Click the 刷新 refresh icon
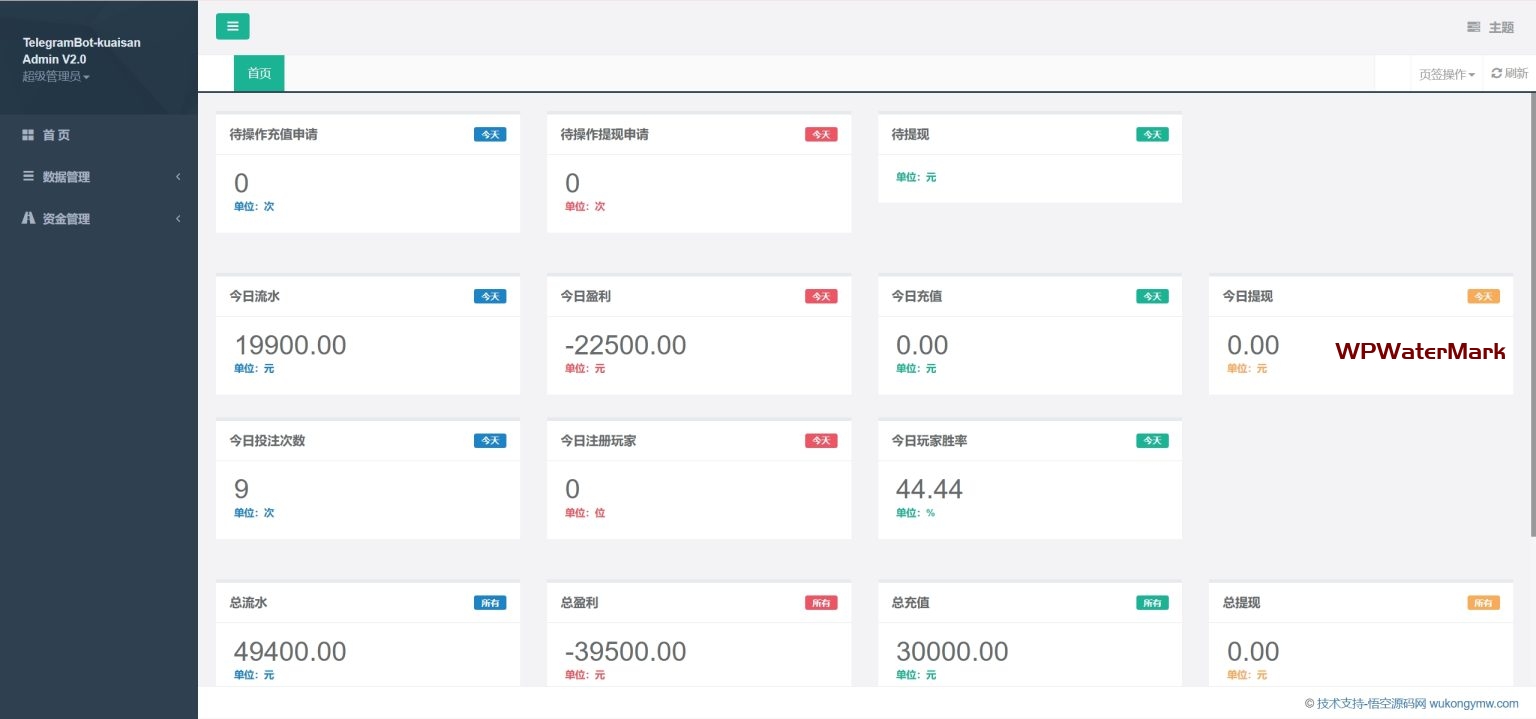1536x719 pixels. tap(1497, 73)
